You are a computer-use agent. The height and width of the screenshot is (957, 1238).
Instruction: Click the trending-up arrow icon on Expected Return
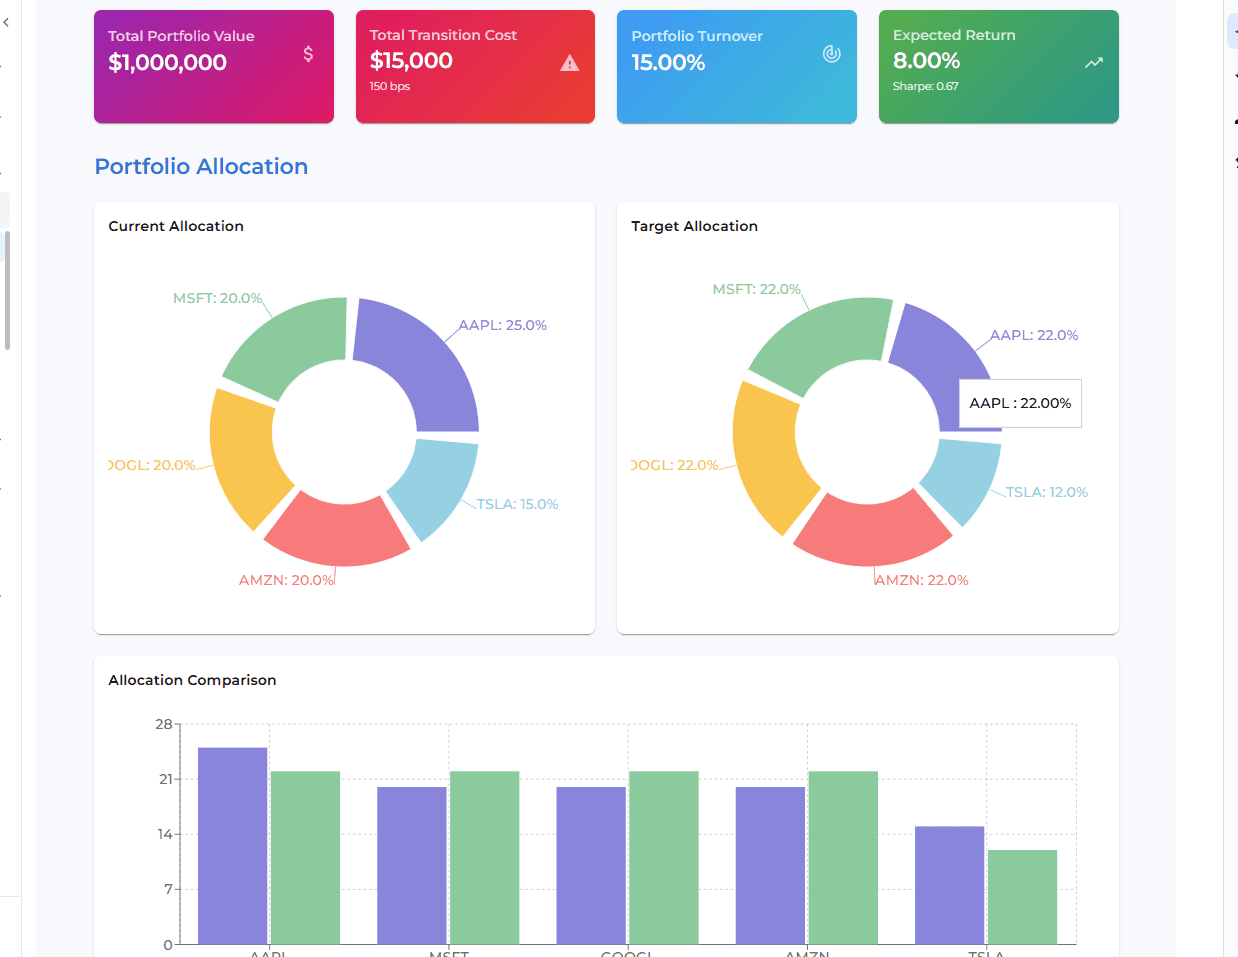(x=1094, y=63)
